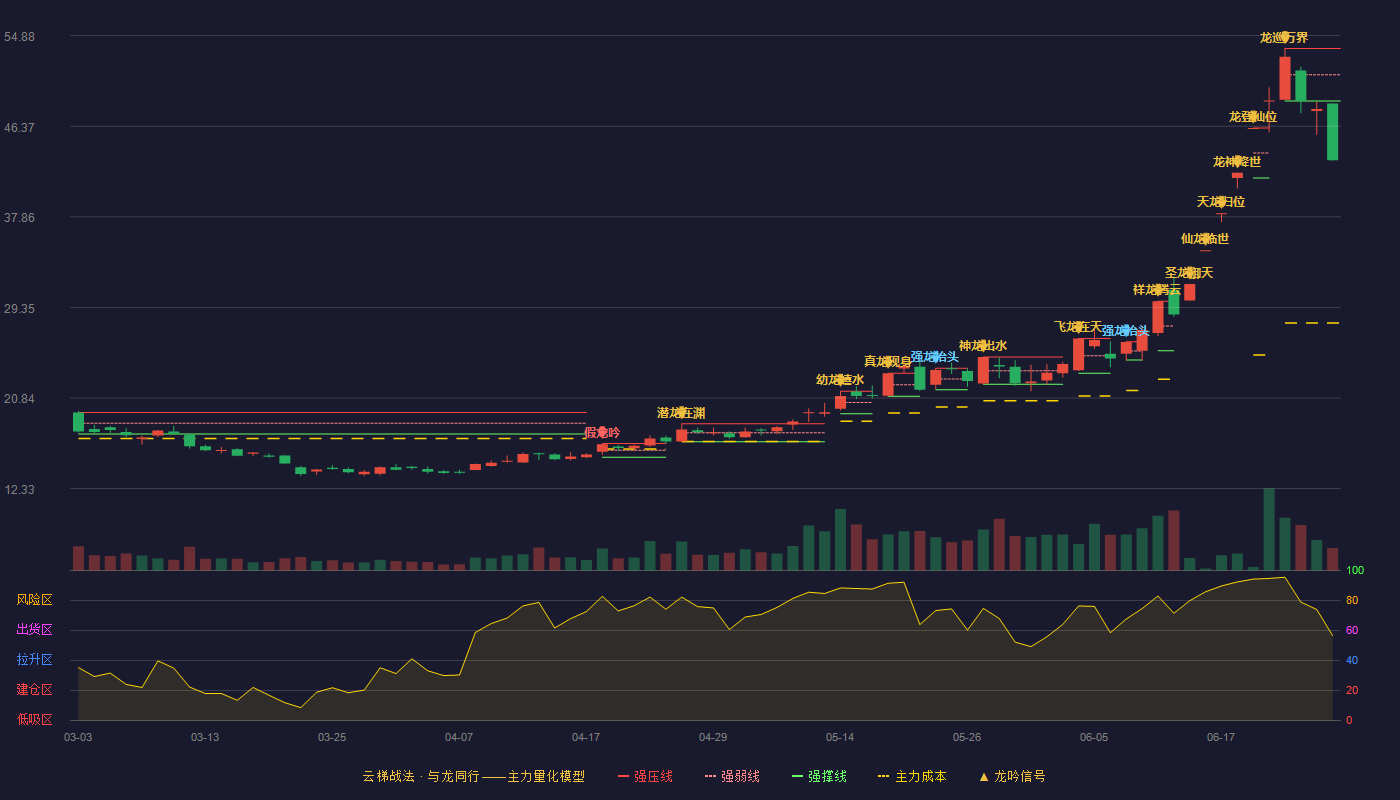Click the 神龙出水 signal marker
The width and height of the screenshot is (1400, 800).
click(983, 346)
